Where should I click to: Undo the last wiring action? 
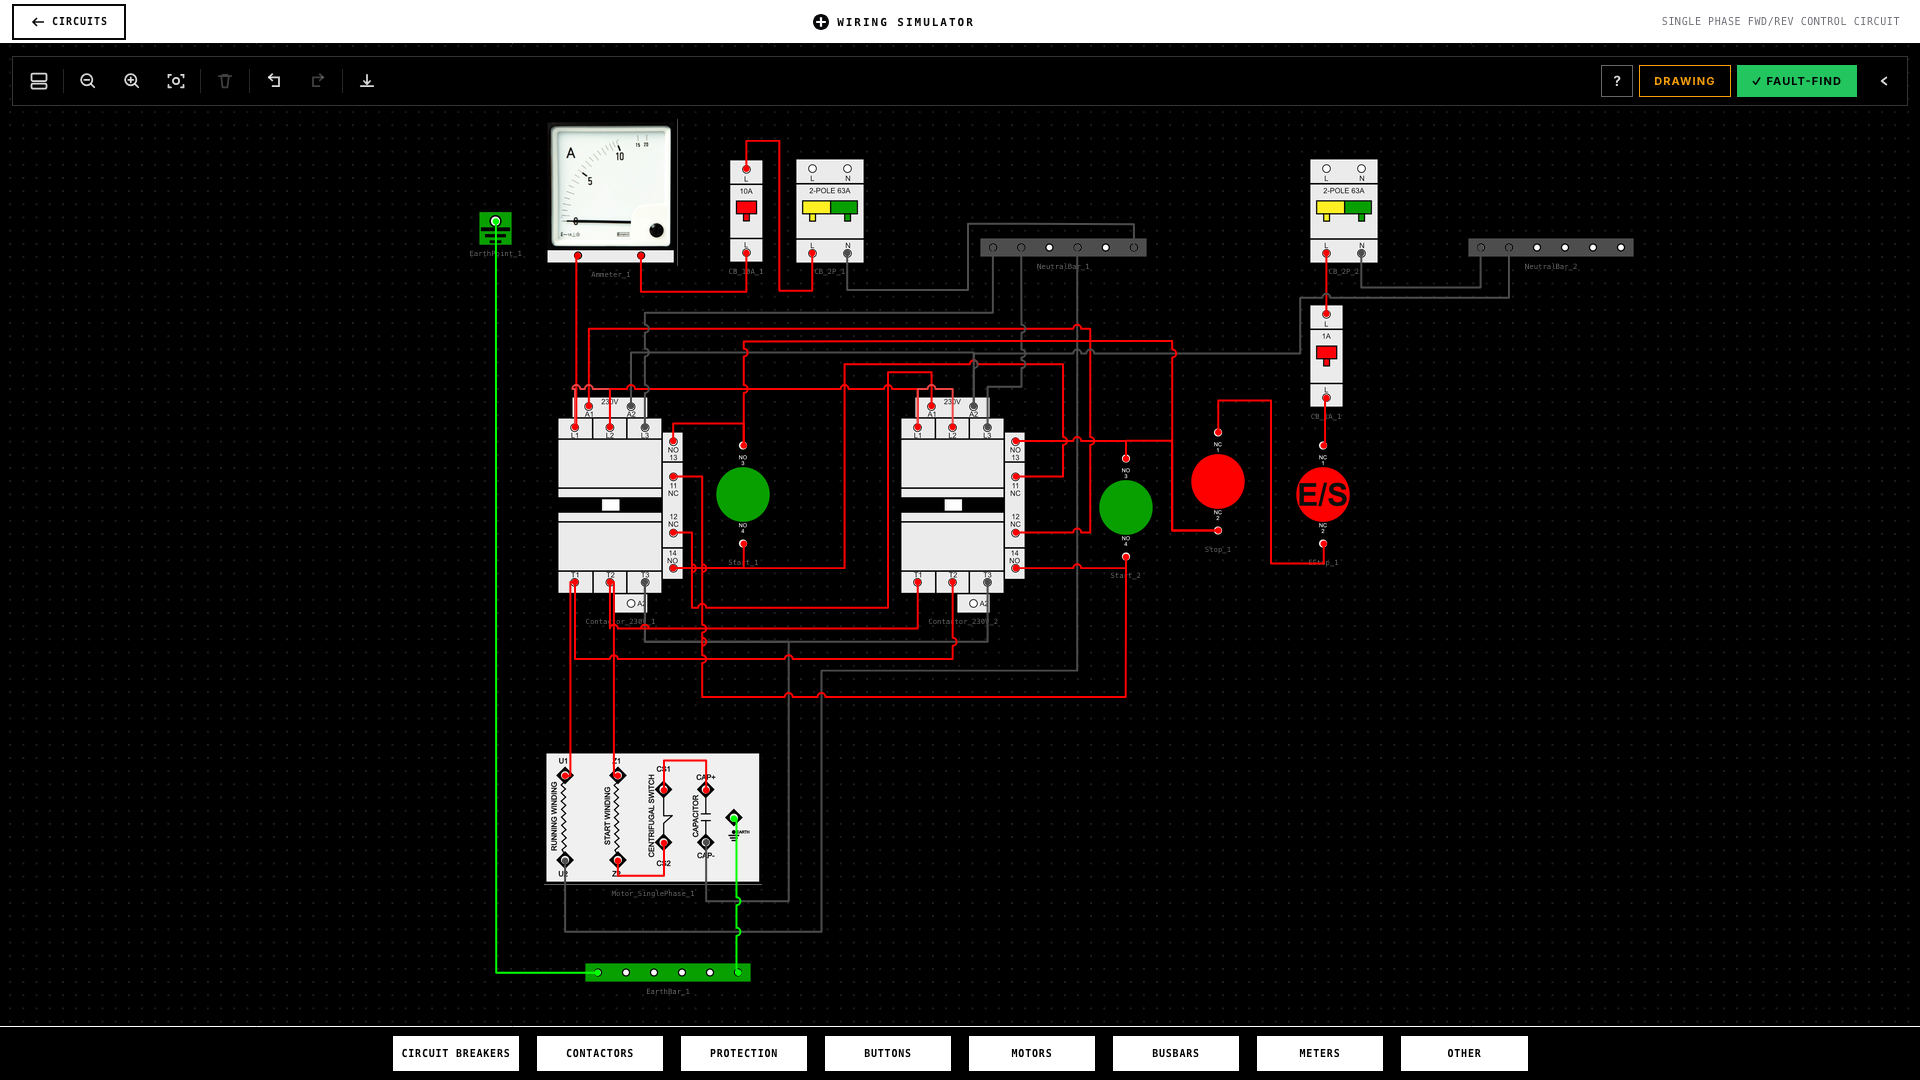274,81
